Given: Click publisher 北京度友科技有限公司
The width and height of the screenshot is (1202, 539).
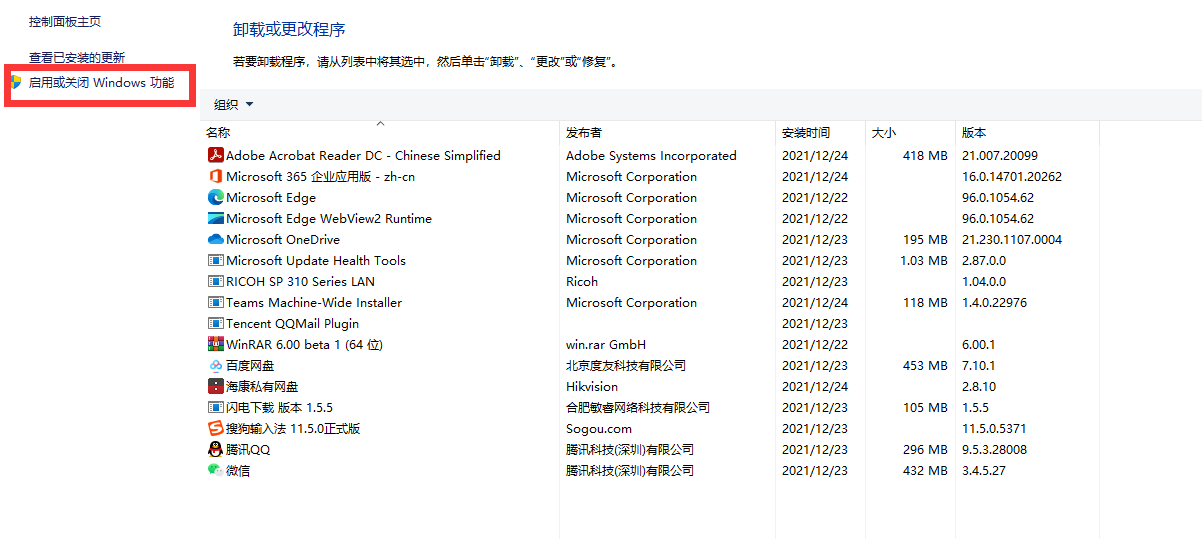Looking at the screenshot, I should pyautogui.click(x=626, y=365).
